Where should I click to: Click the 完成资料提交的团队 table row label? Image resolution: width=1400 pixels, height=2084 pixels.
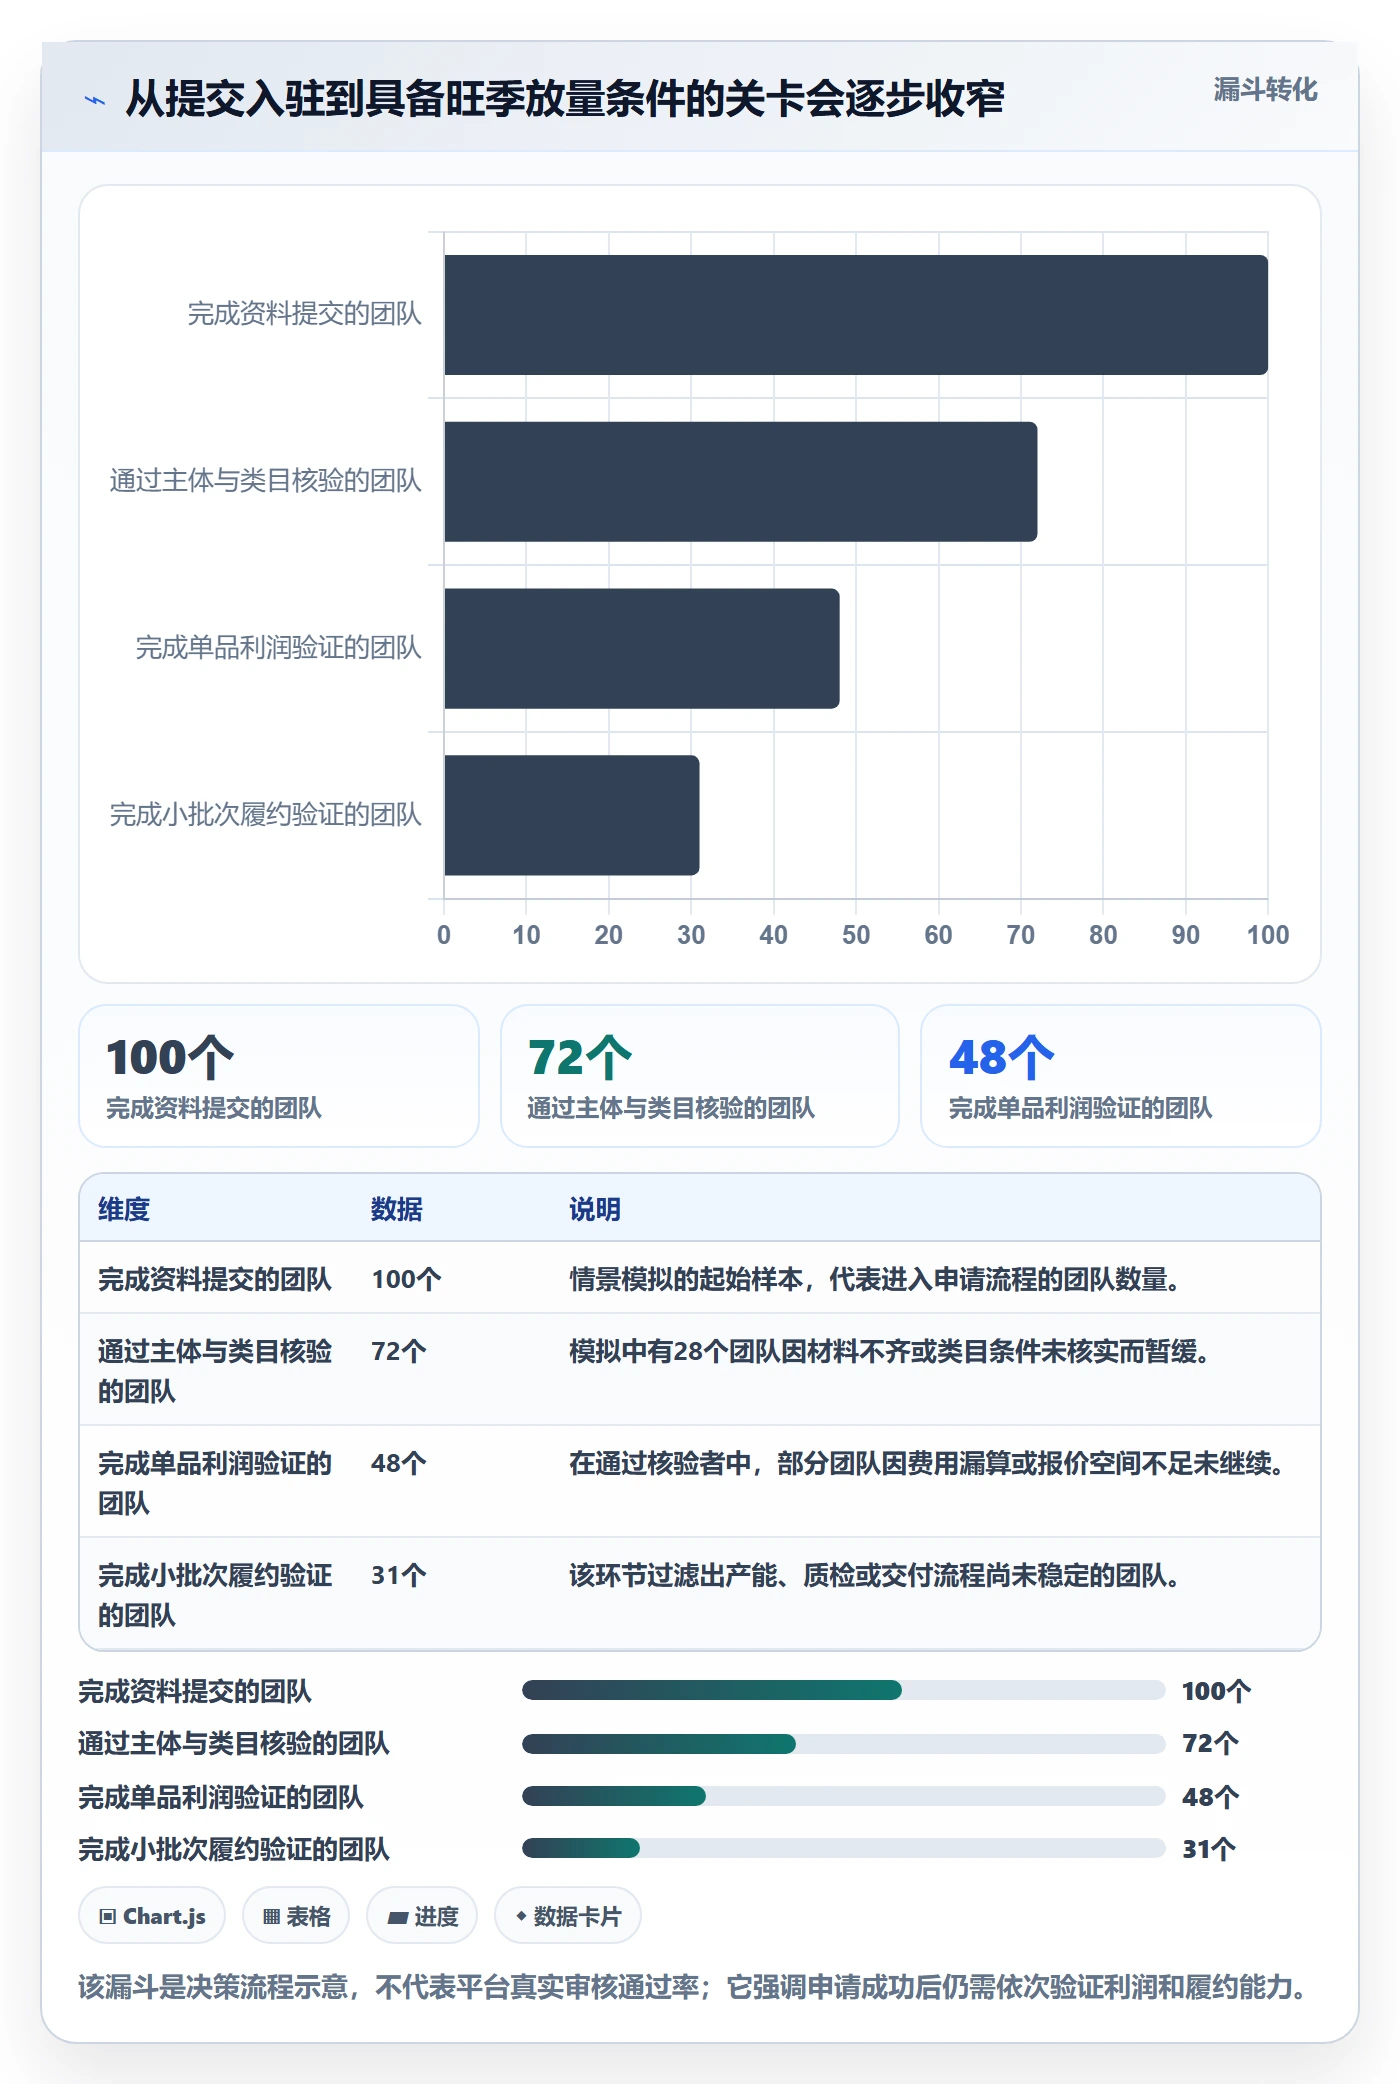[x=215, y=1279]
